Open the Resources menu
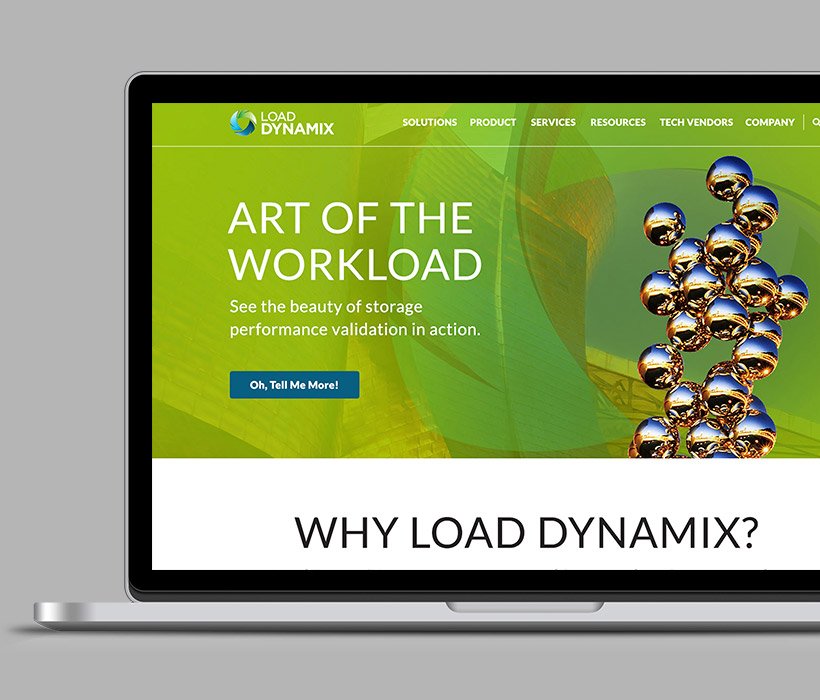This screenshot has height=700, width=820. coord(618,122)
